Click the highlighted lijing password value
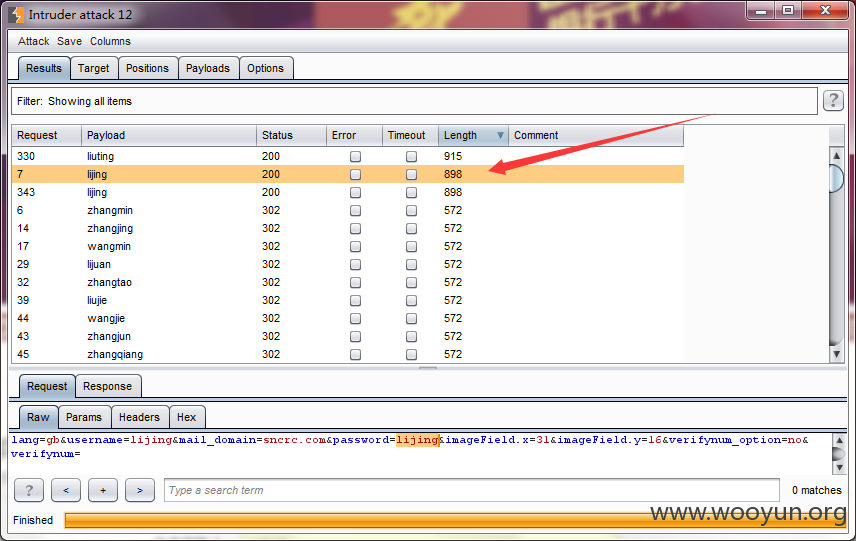 (418, 440)
